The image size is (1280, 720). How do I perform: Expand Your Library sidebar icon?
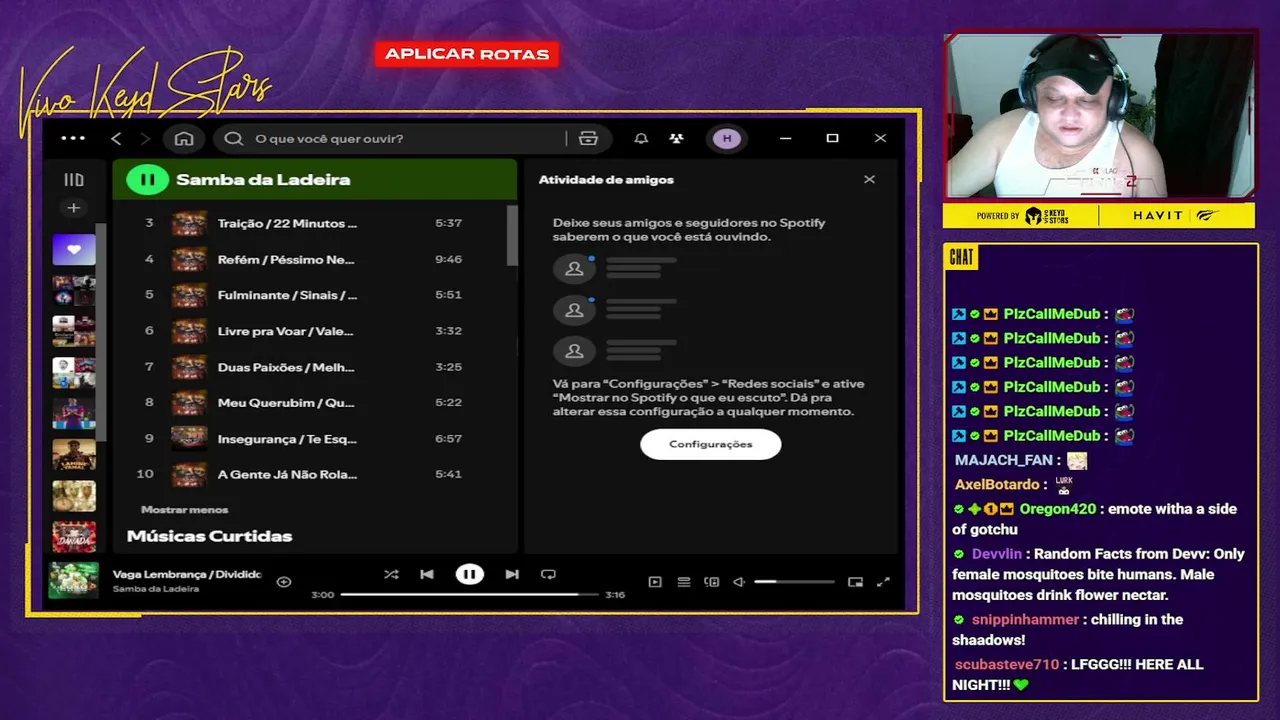(74, 180)
